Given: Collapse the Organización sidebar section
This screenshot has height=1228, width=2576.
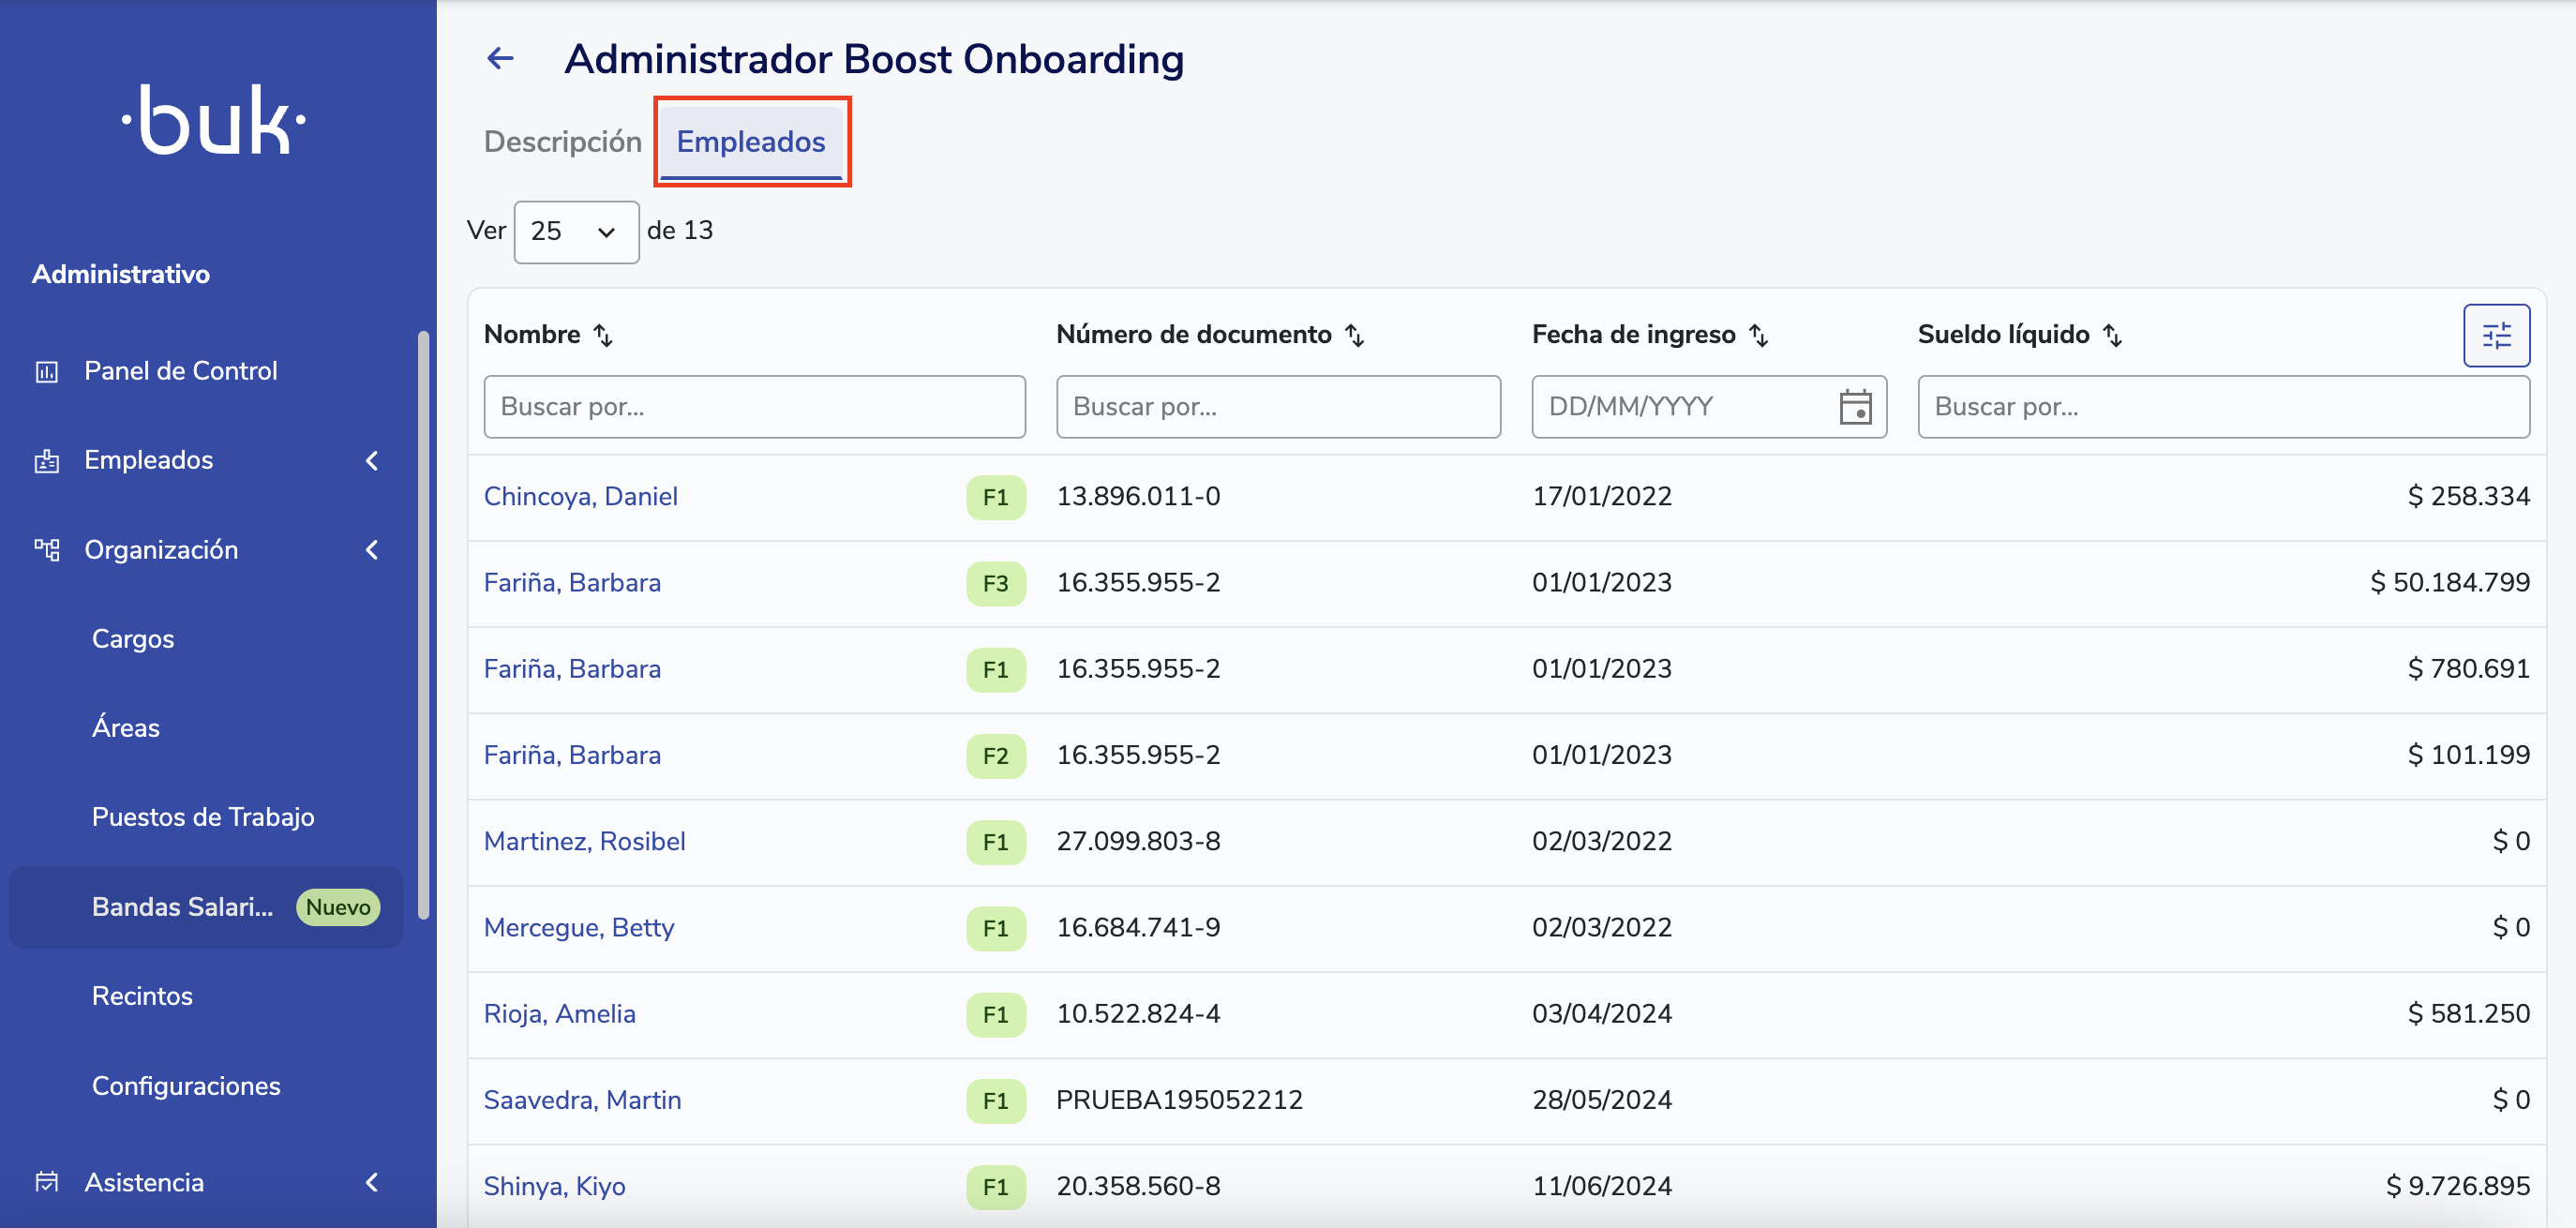Looking at the screenshot, I should pos(372,550).
